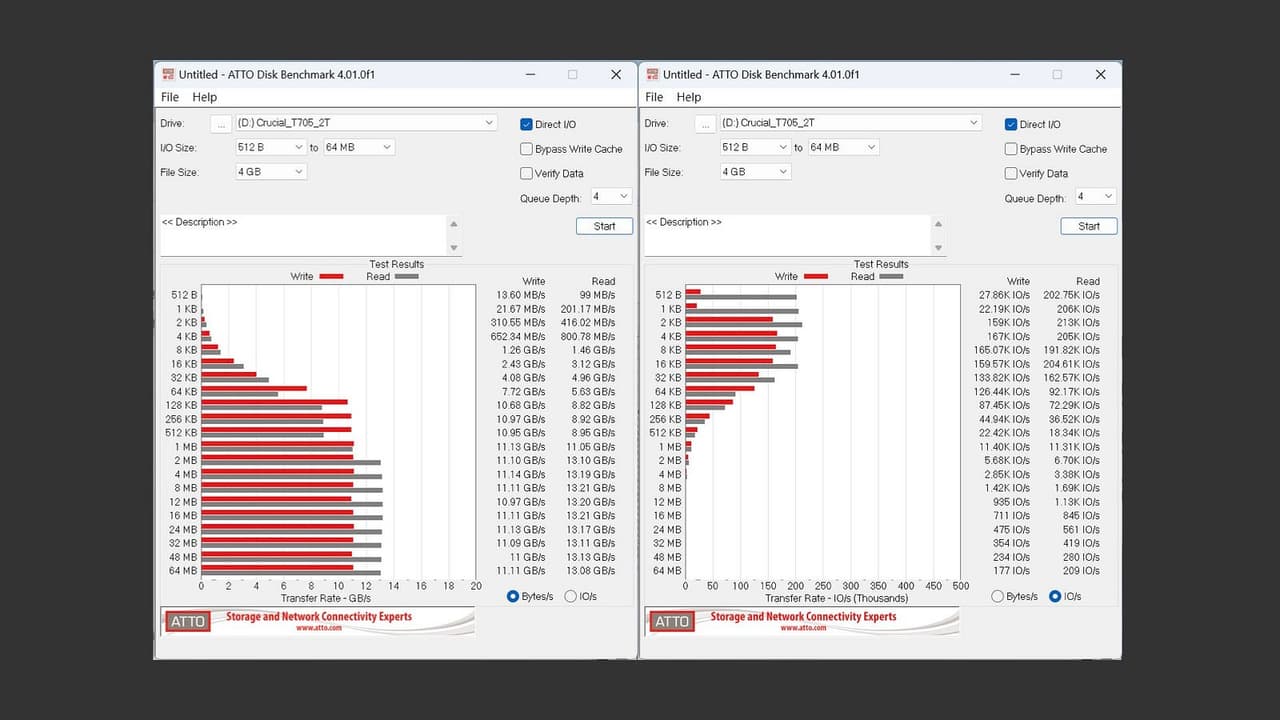Viewport: 1280px width, 720px height.
Task: Enable Verify Data in the right window
Action: [1011, 173]
